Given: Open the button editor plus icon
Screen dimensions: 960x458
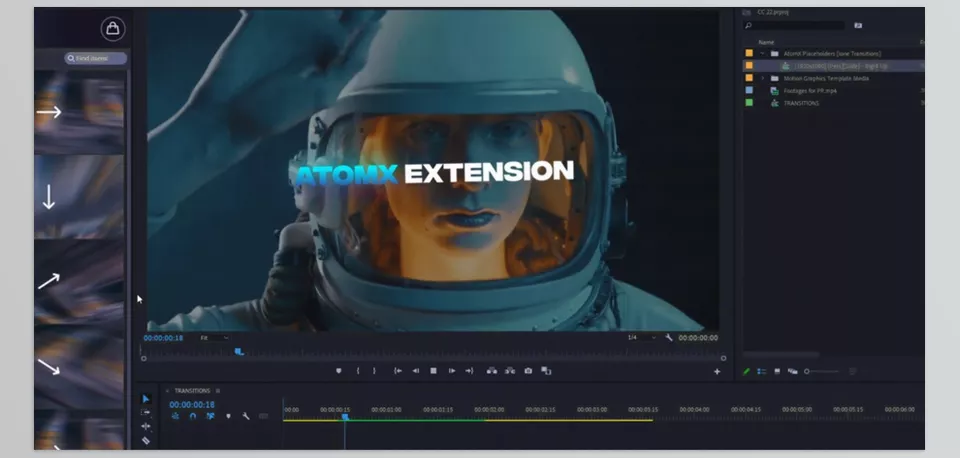Looking at the screenshot, I should click(x=717, y=372).
